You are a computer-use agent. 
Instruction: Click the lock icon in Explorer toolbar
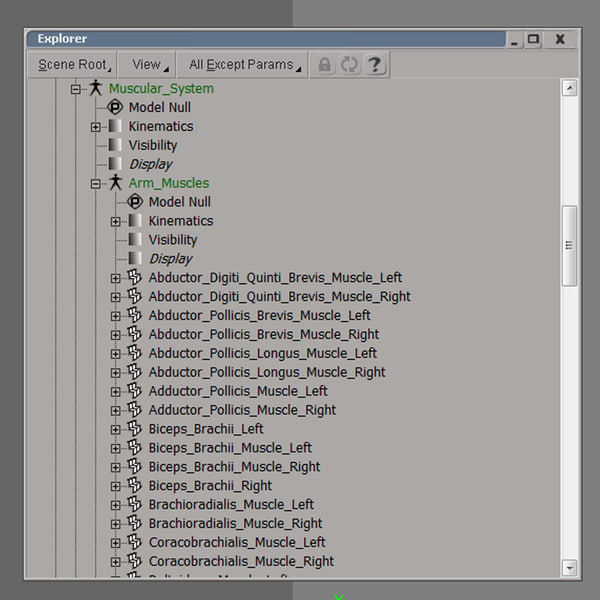(324, 65)
